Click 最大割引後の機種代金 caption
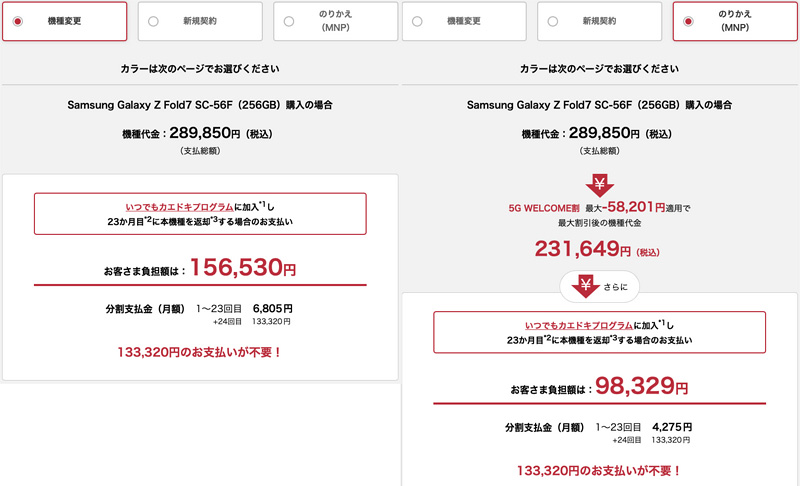 (x=599, y=223)
